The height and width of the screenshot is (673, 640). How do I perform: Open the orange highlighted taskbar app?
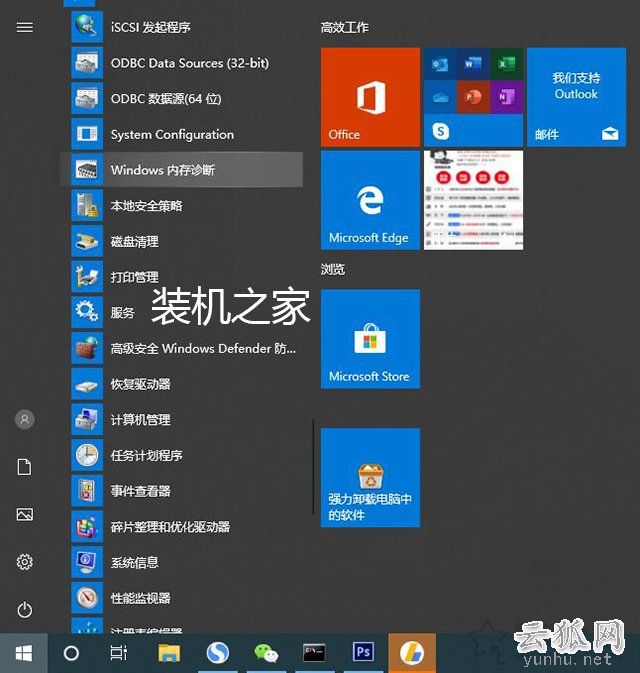pyautogui.click(x=412, y=653)
